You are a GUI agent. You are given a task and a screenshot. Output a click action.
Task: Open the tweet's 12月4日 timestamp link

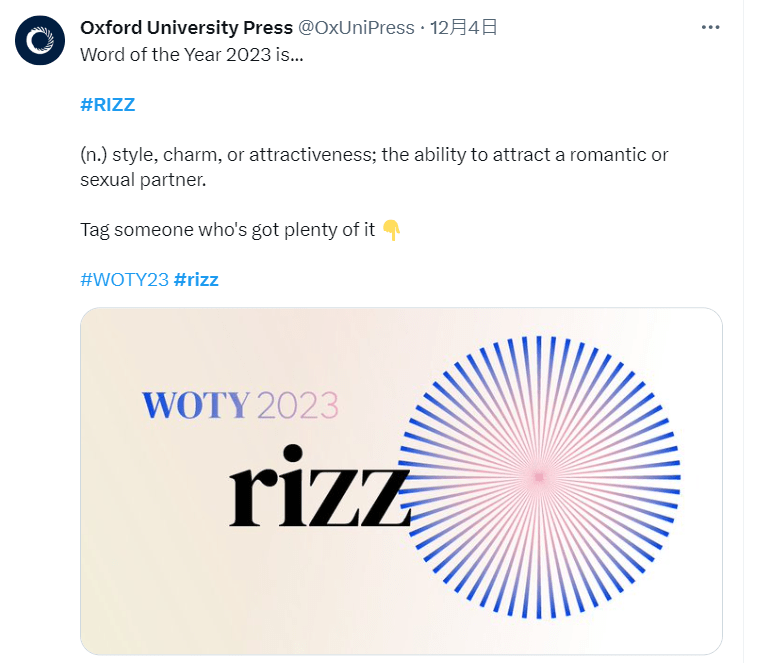point(463,28)
